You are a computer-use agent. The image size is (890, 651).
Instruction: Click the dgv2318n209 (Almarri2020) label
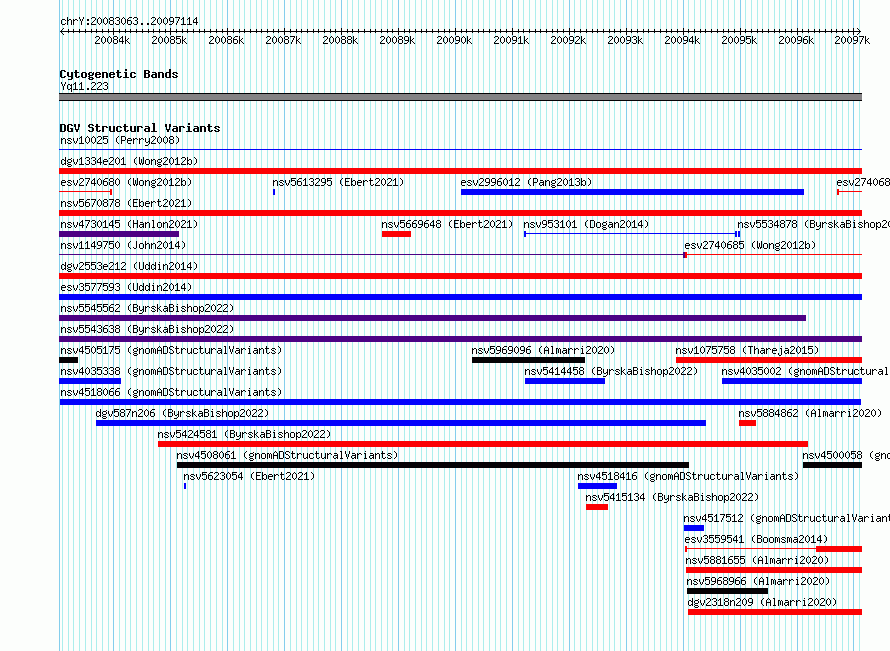coord(762,602)
